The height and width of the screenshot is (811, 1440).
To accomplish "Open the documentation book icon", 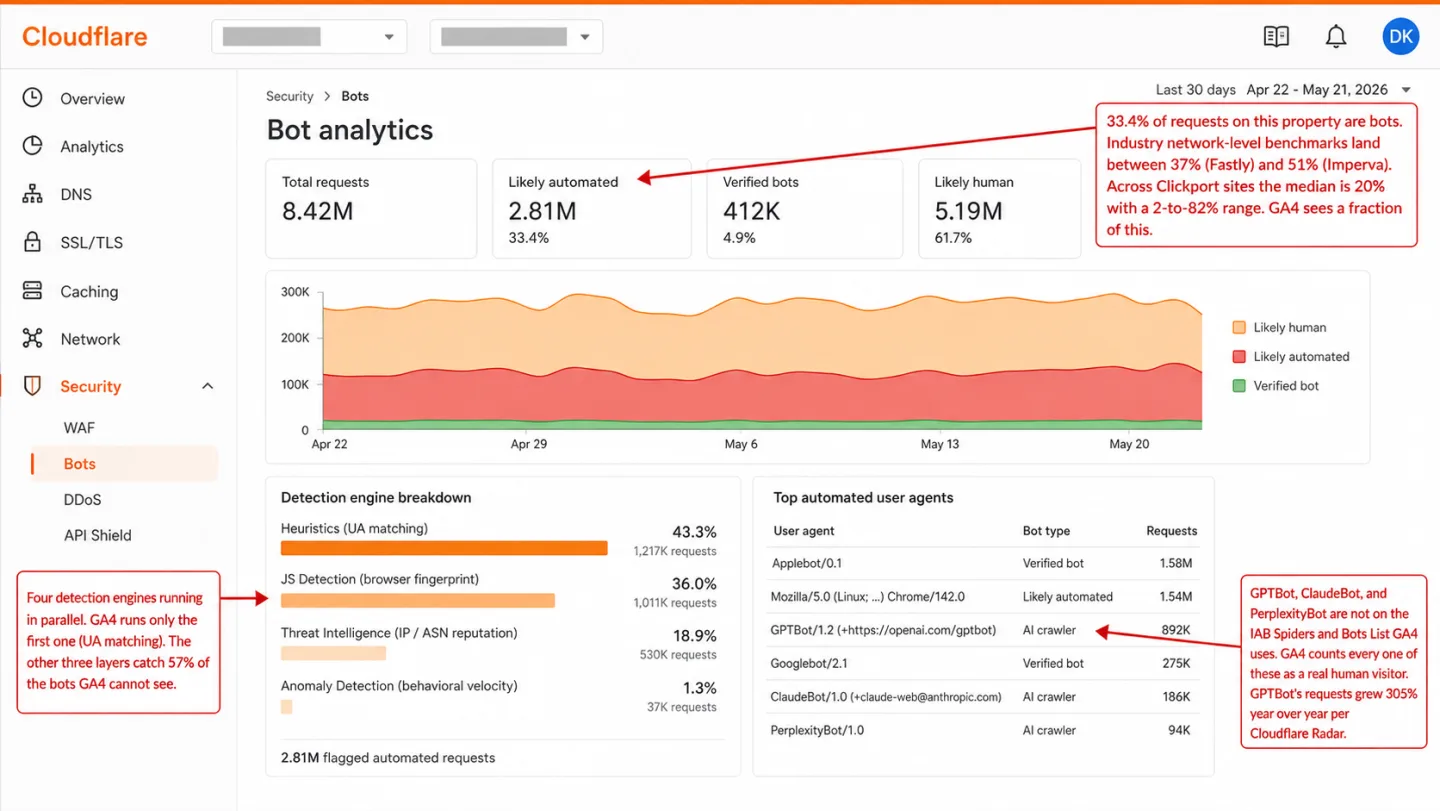I will [x=1276, y=37].
